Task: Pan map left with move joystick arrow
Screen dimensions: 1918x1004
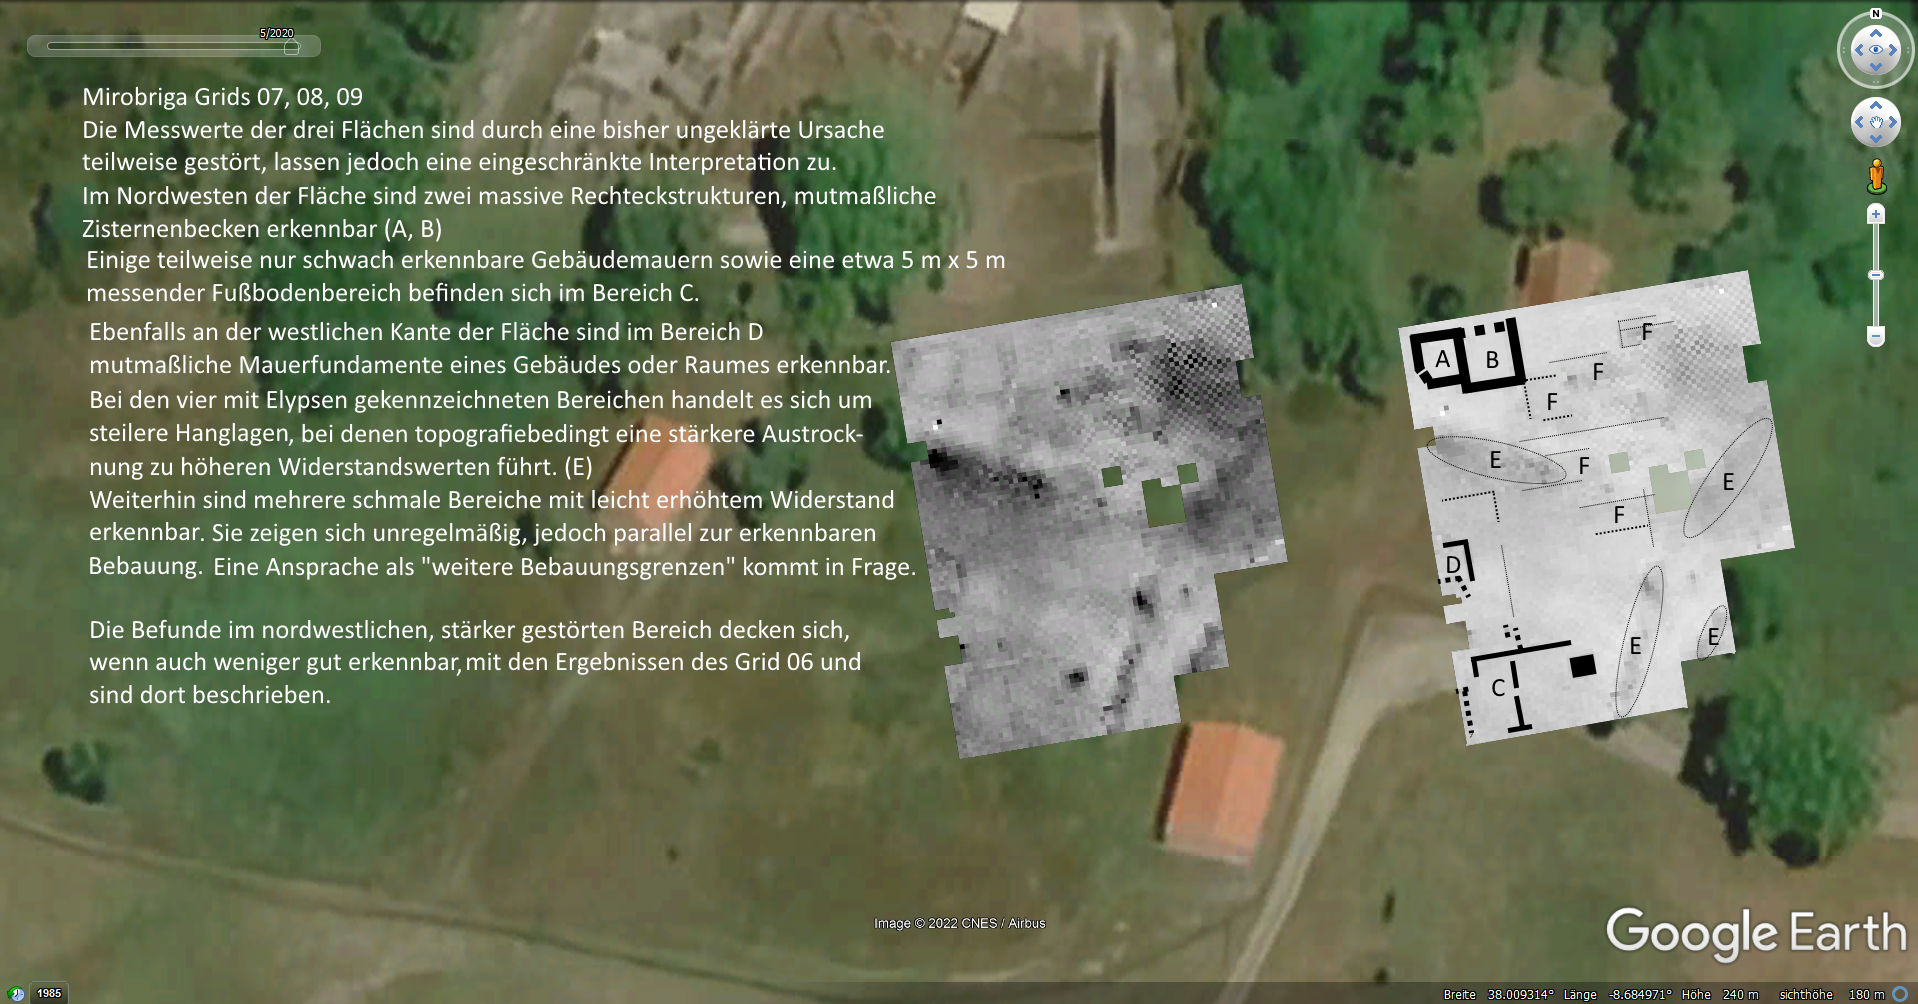Action: [x=1859, y=122]
